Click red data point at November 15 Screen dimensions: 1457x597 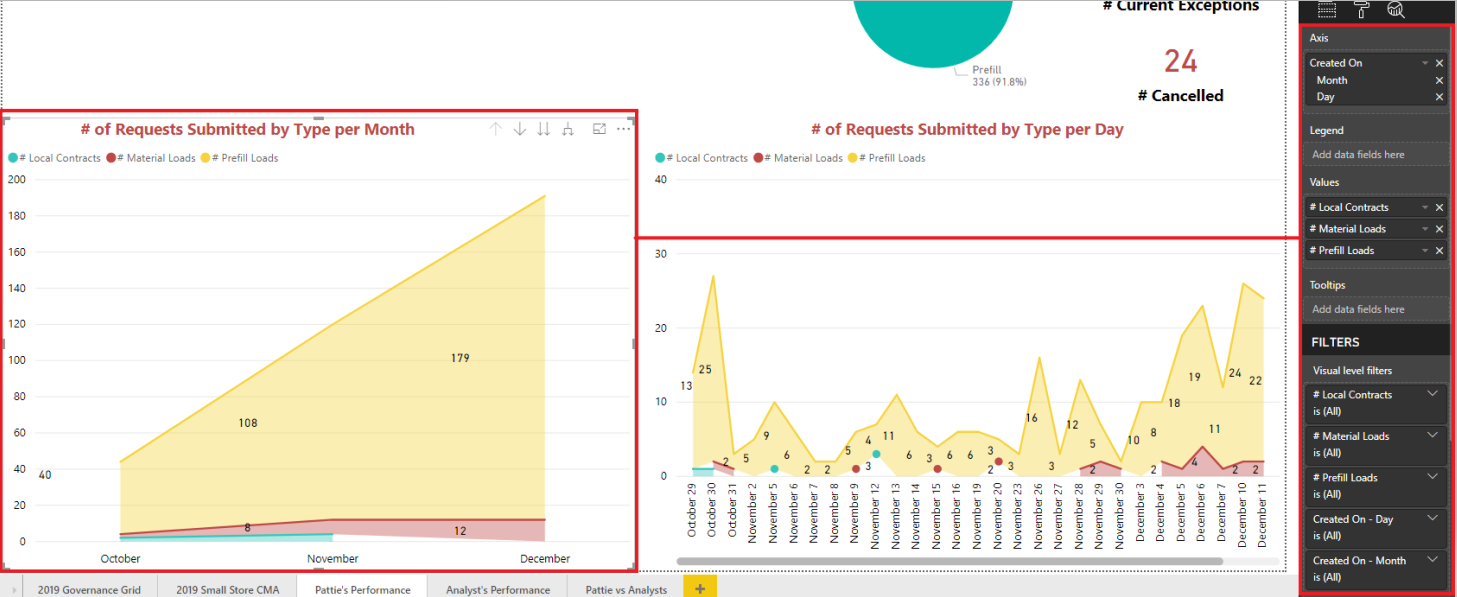[937, 468]
